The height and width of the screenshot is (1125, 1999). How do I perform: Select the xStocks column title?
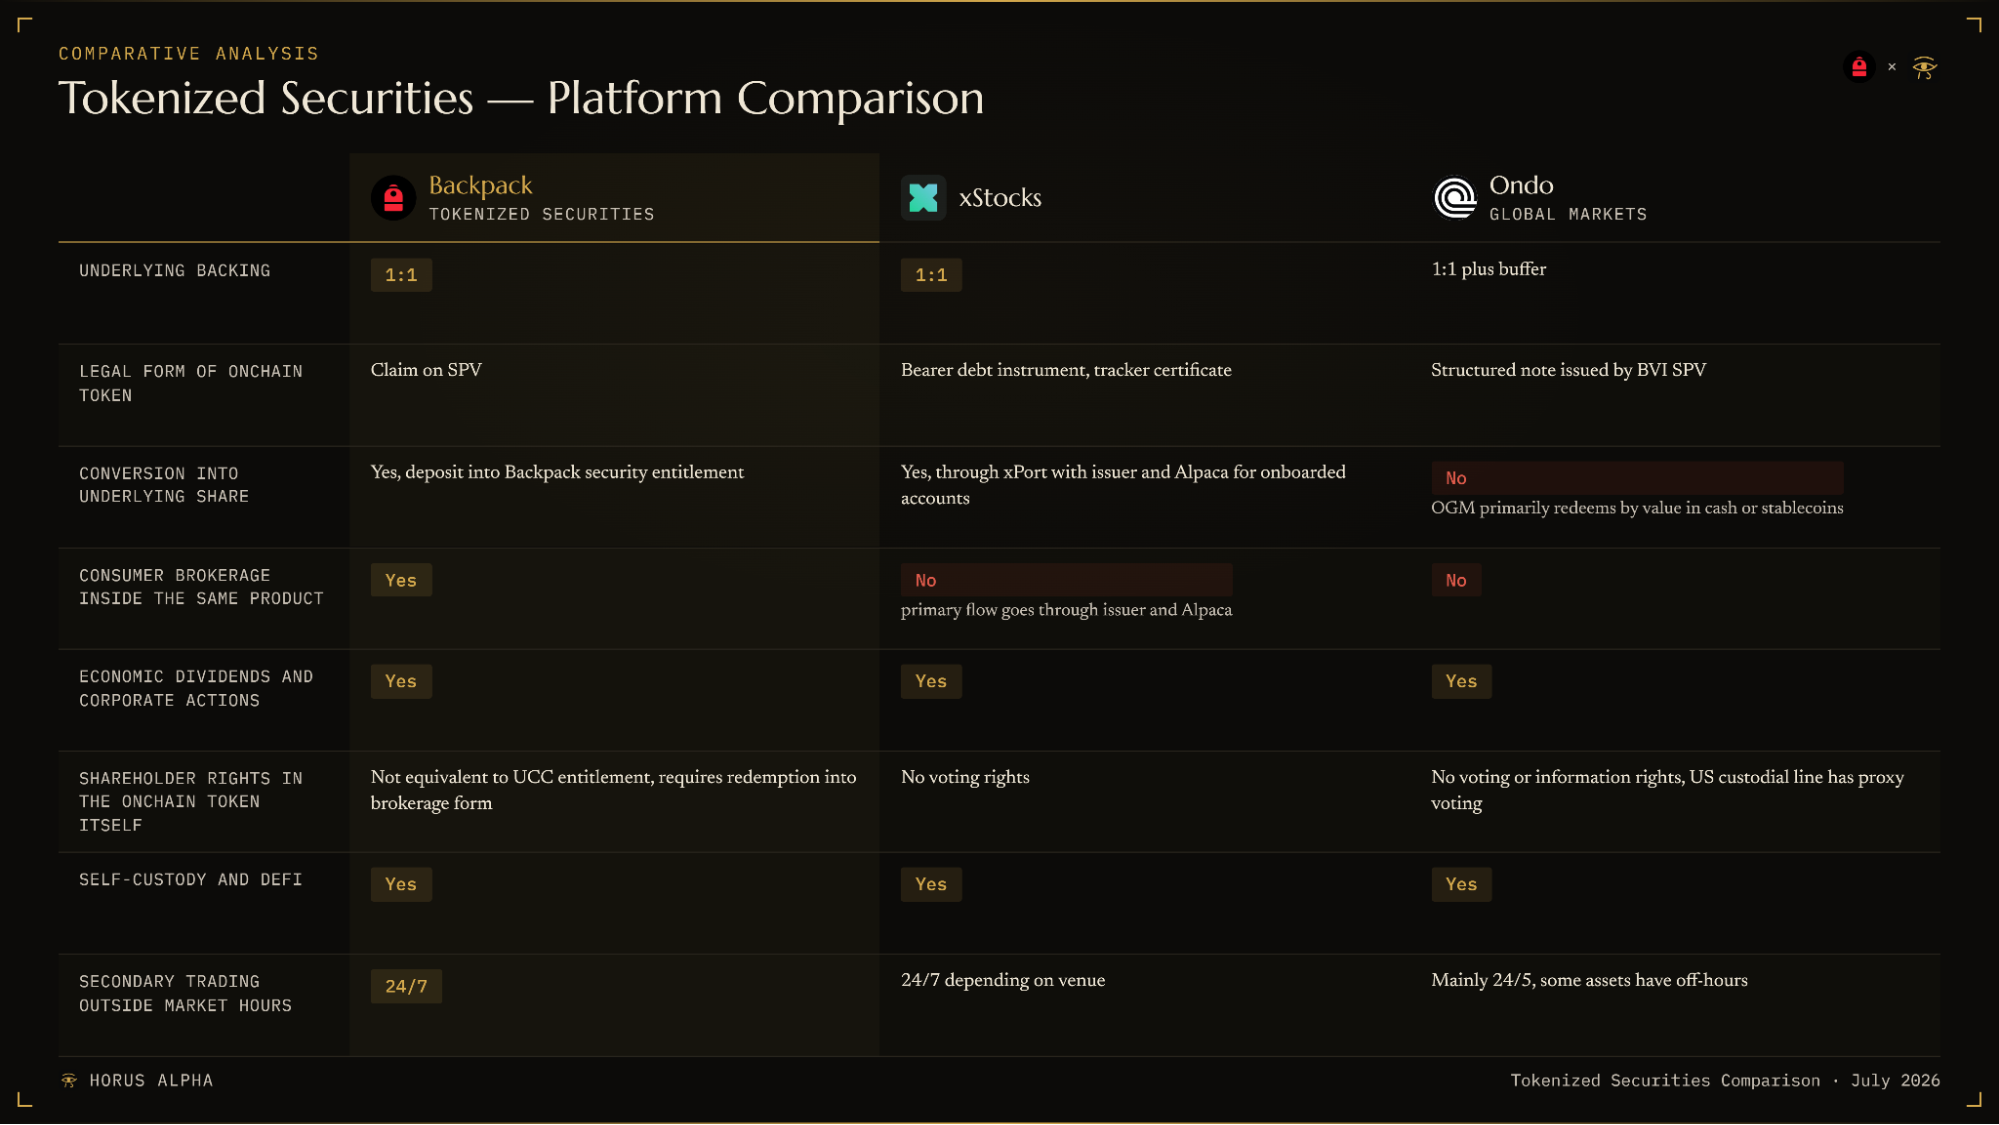pyautogui.click(x=1000, y=198)
